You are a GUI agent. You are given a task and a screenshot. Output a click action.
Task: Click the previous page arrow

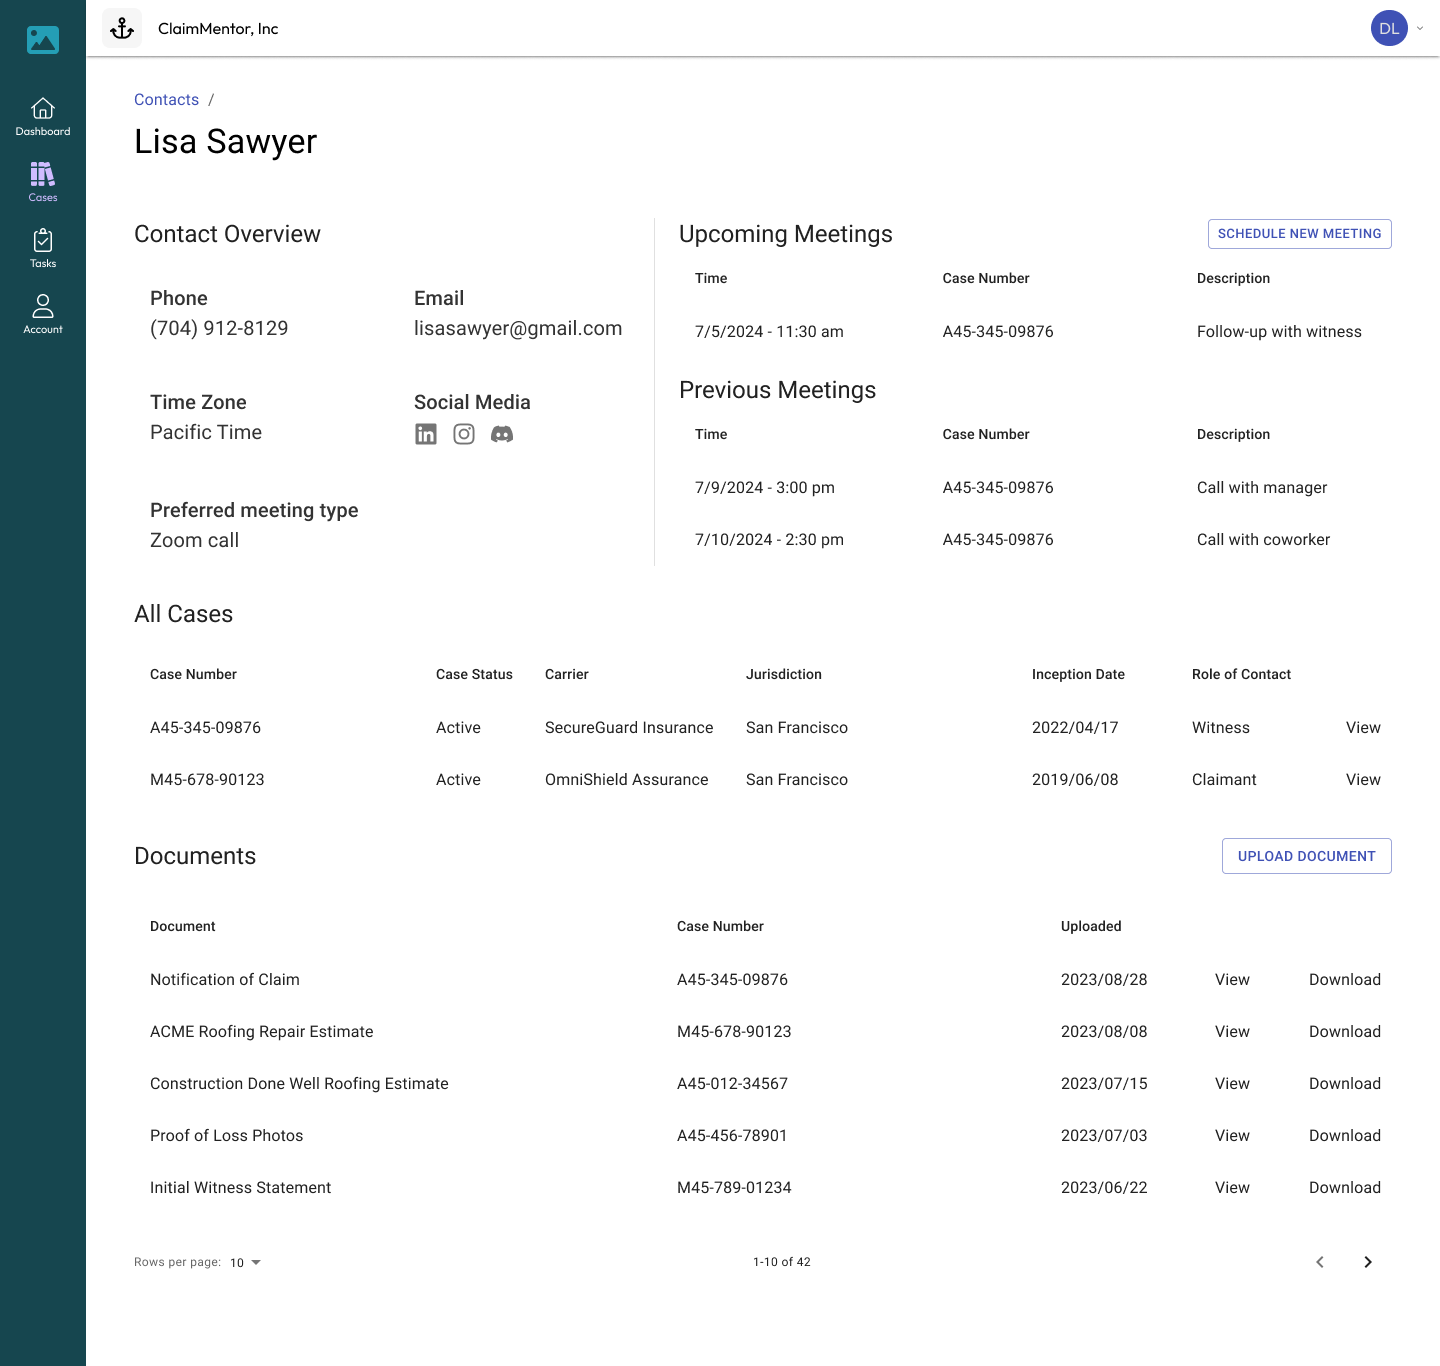click(x=1320, y=1262)
